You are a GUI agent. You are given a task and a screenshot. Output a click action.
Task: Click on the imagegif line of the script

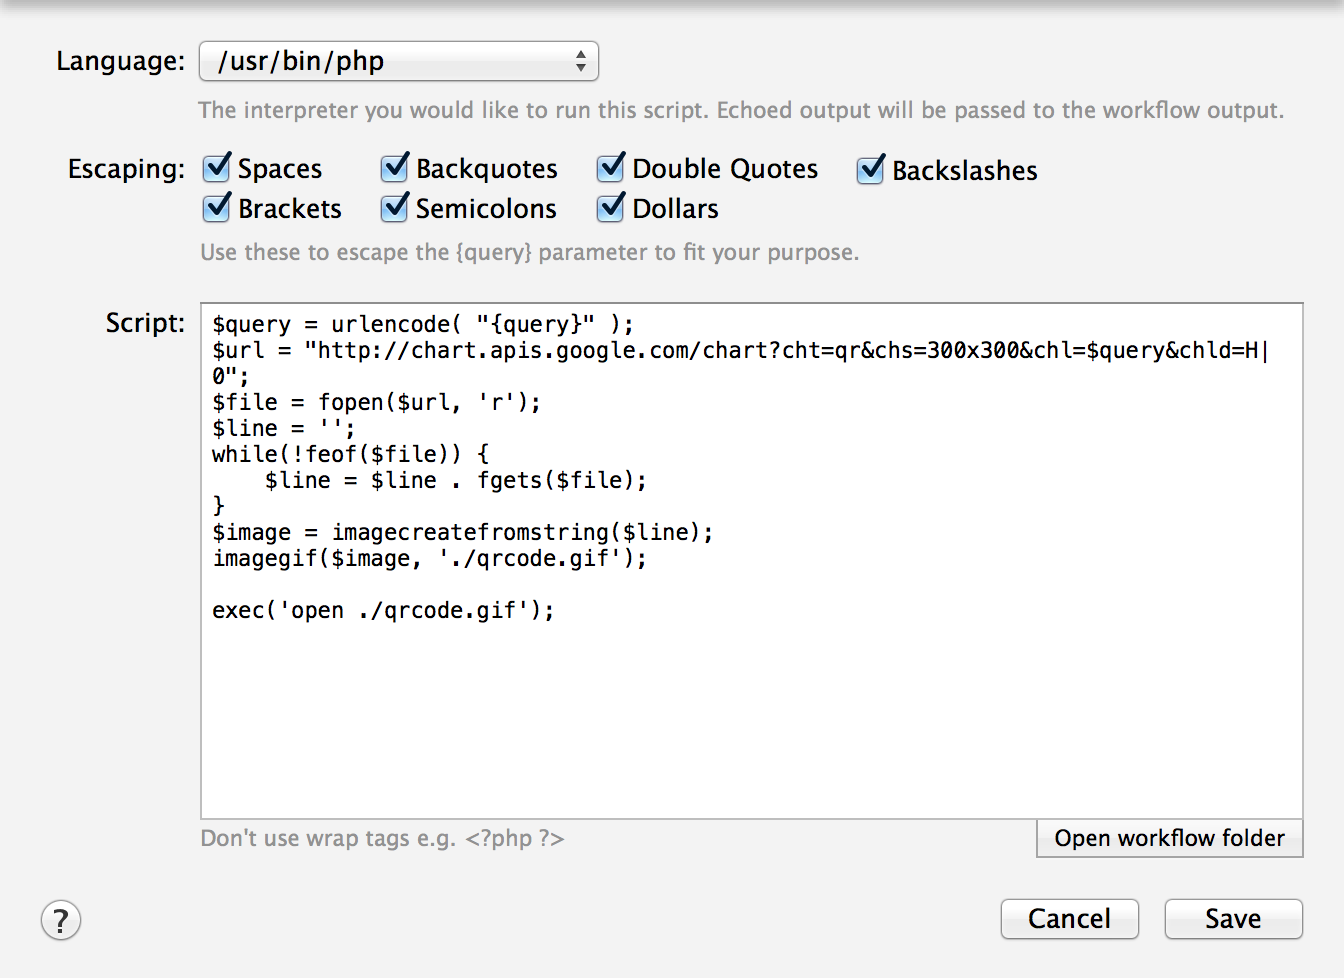pos(429,558)
